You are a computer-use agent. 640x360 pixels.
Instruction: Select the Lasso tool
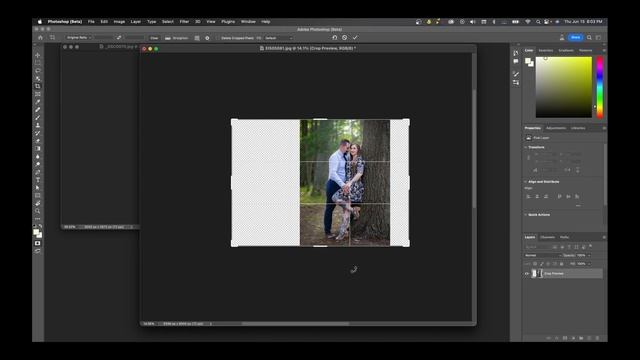click(38, 71)
